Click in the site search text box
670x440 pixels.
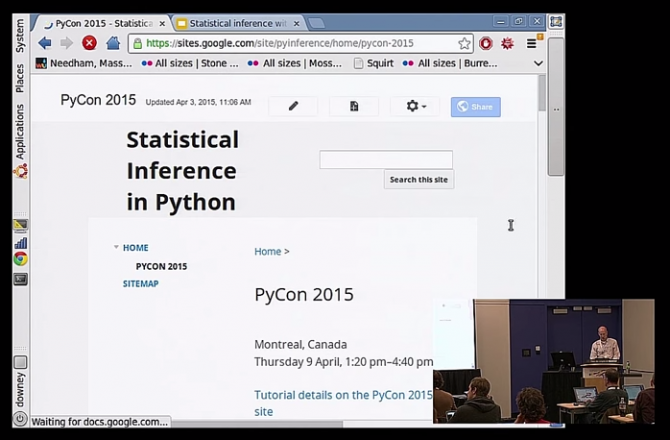(385, 160)
